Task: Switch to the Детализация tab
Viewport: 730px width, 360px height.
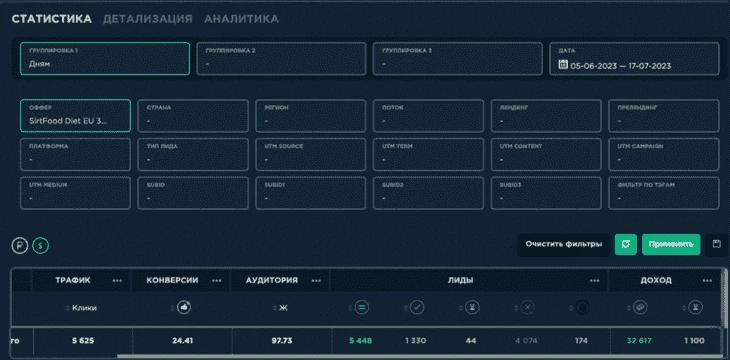Action: pyautogui.click(x=148, y=19)
